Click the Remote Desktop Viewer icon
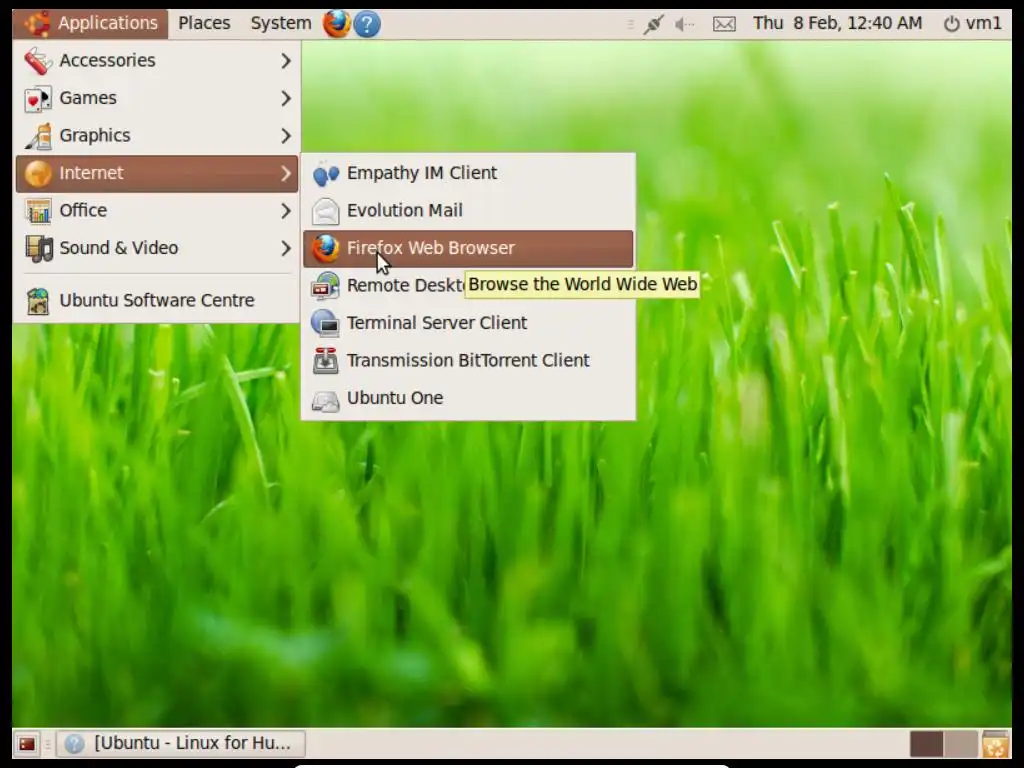The image size is (1024, 768). coord(325,286)
